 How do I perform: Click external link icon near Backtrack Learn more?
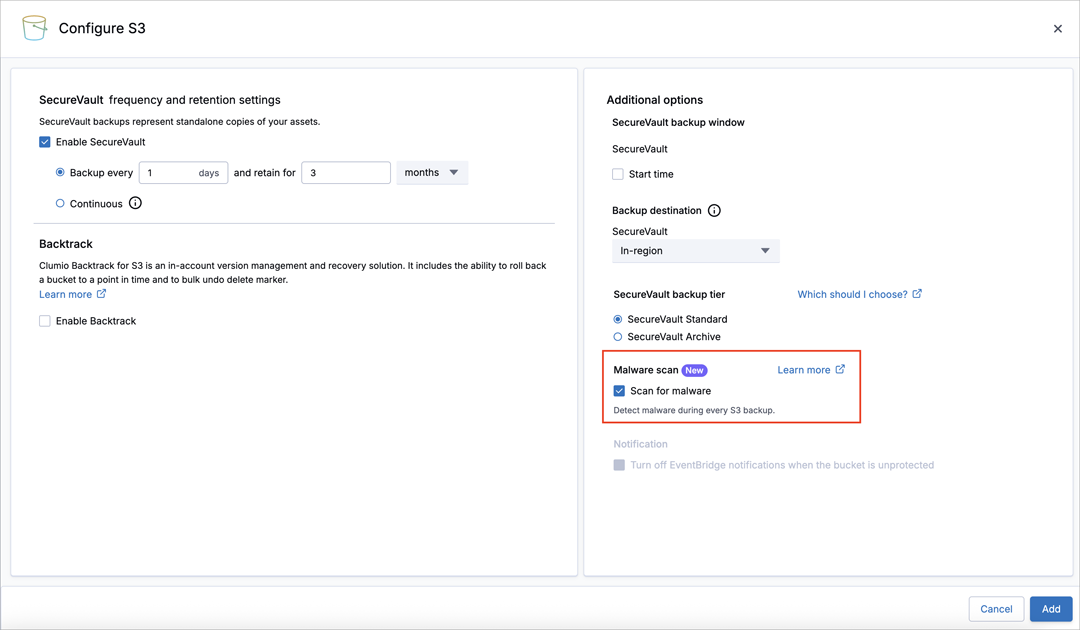[101, 294]
